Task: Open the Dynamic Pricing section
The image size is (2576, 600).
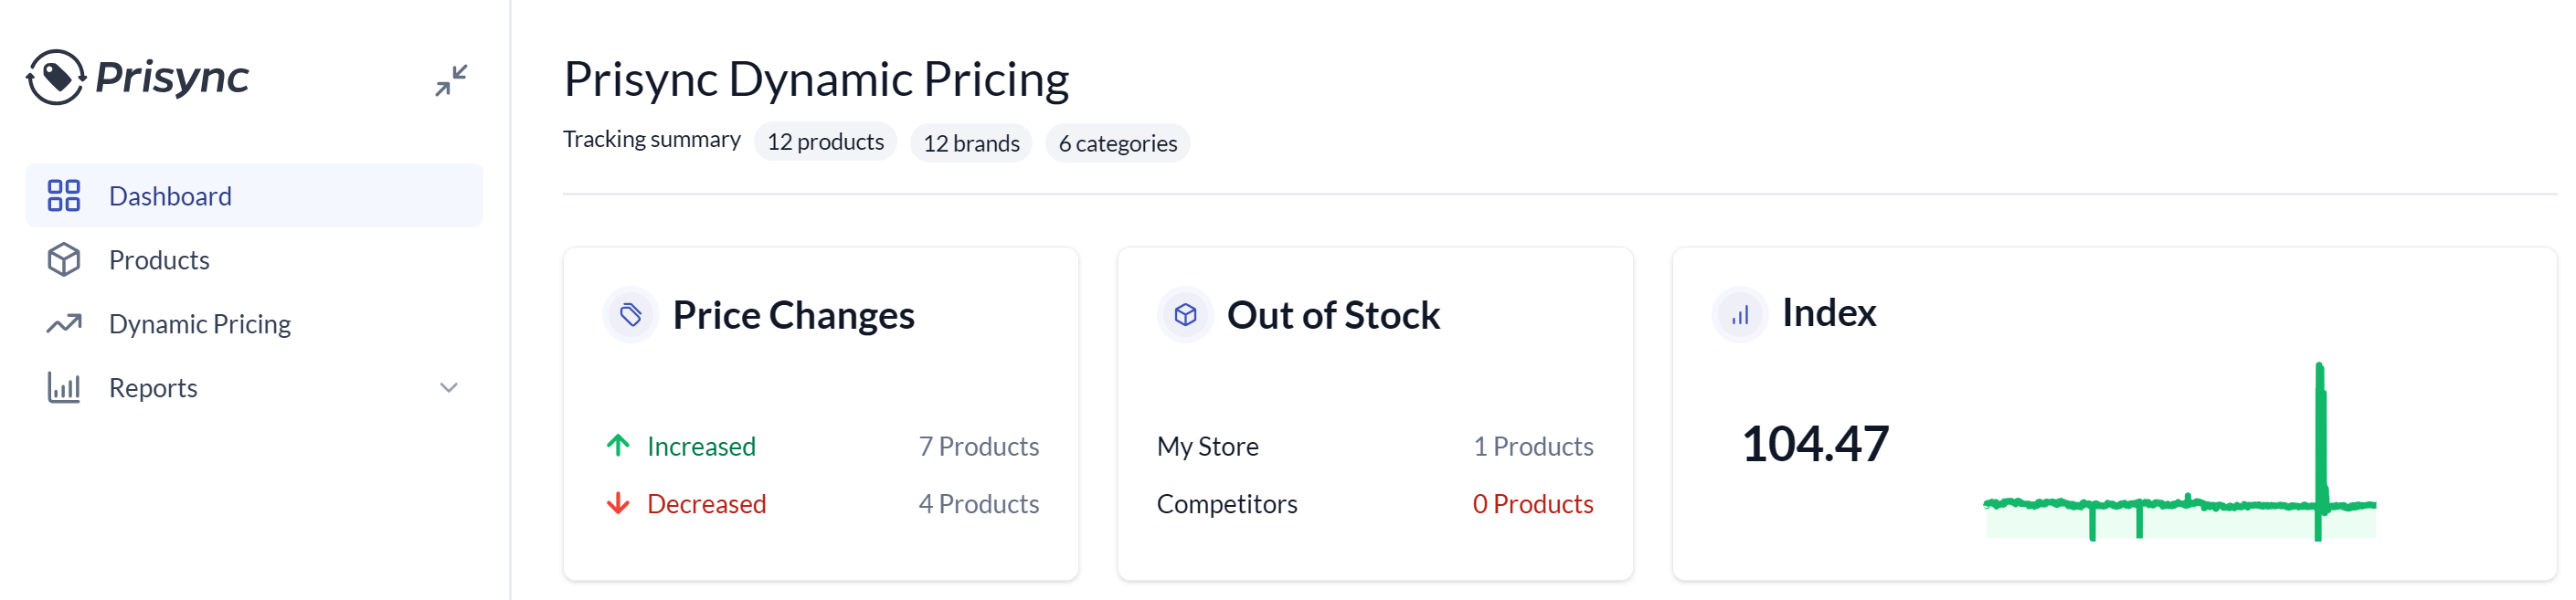Action: point(199,324)
